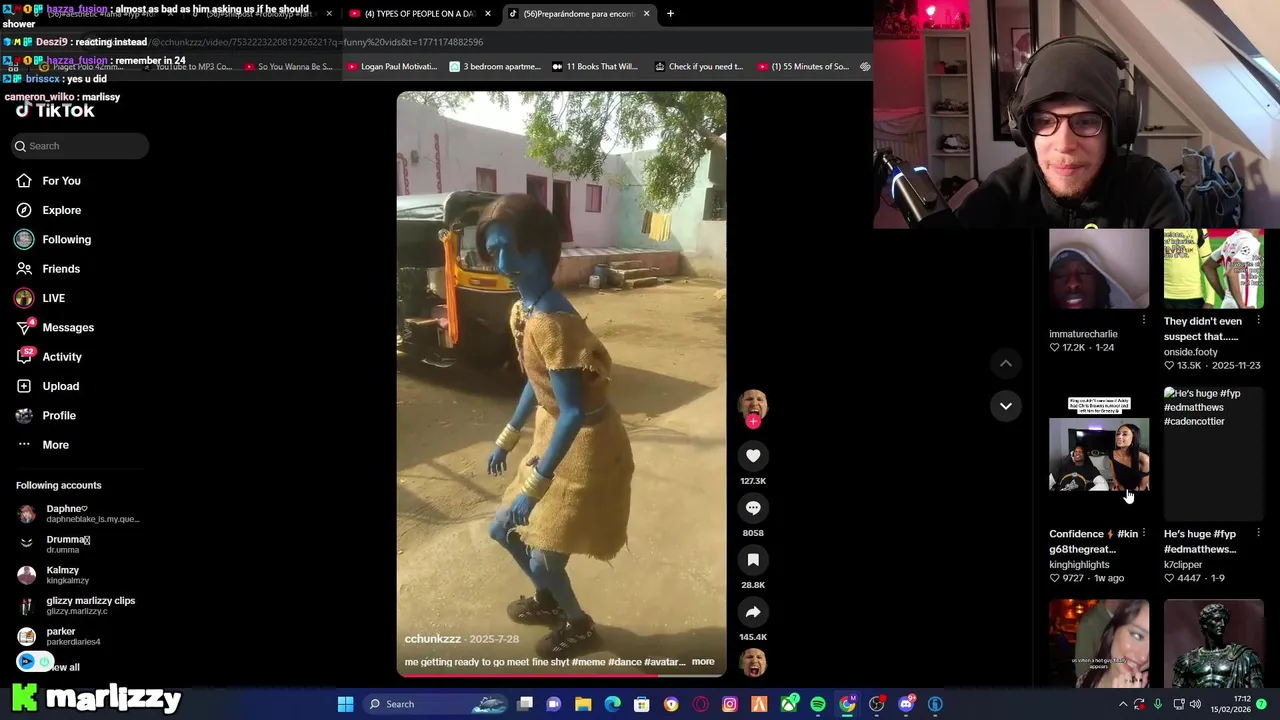Open '55 Minutes of So...' bookmark
The width and height of the screenshot is (1280, 720).
803,67
